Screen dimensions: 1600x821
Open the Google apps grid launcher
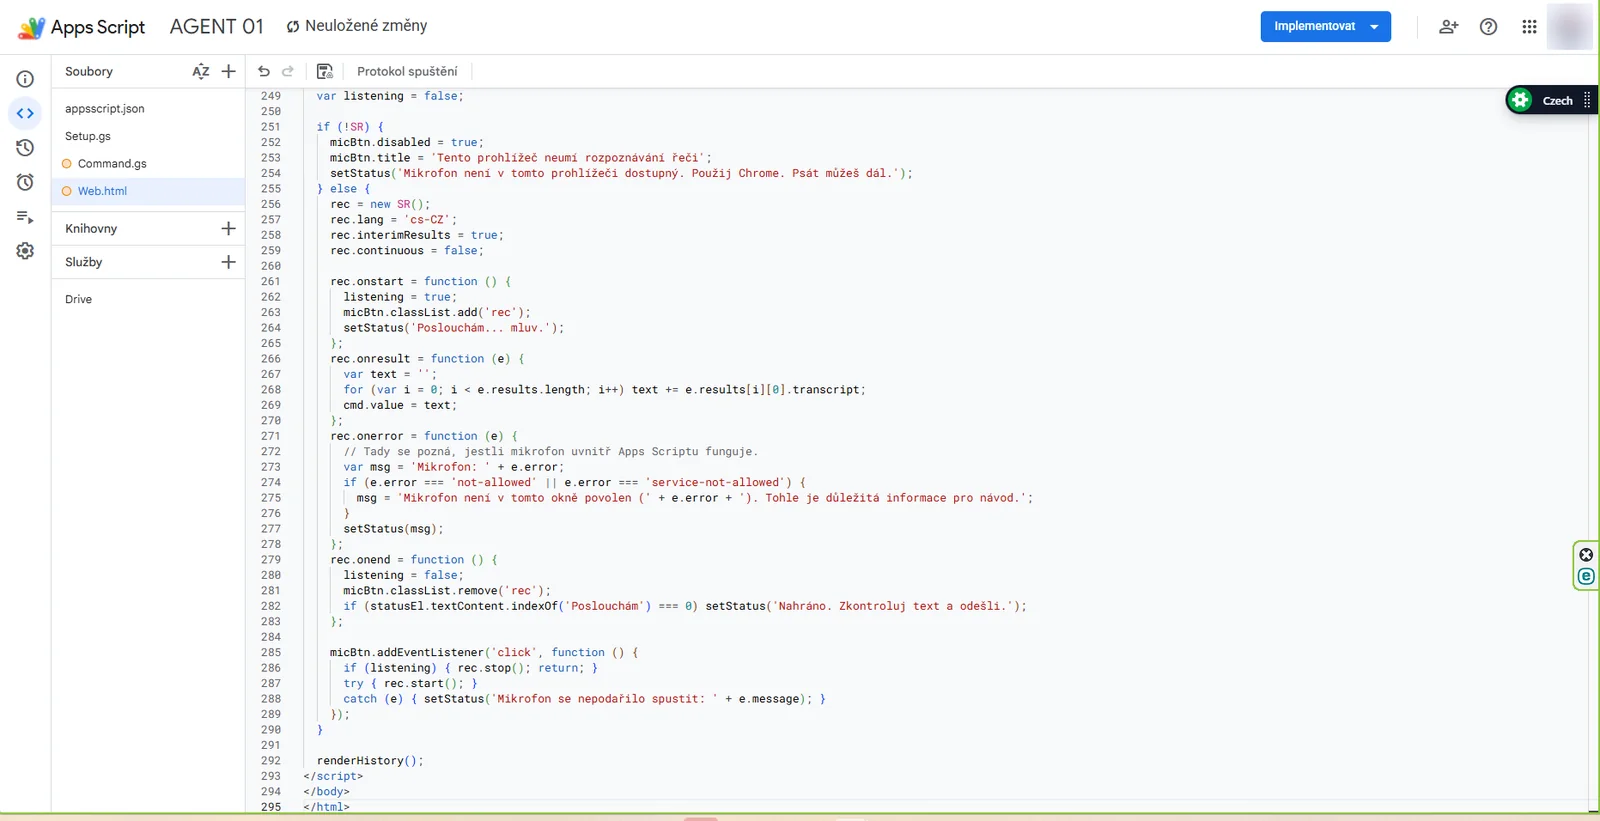1529,27
